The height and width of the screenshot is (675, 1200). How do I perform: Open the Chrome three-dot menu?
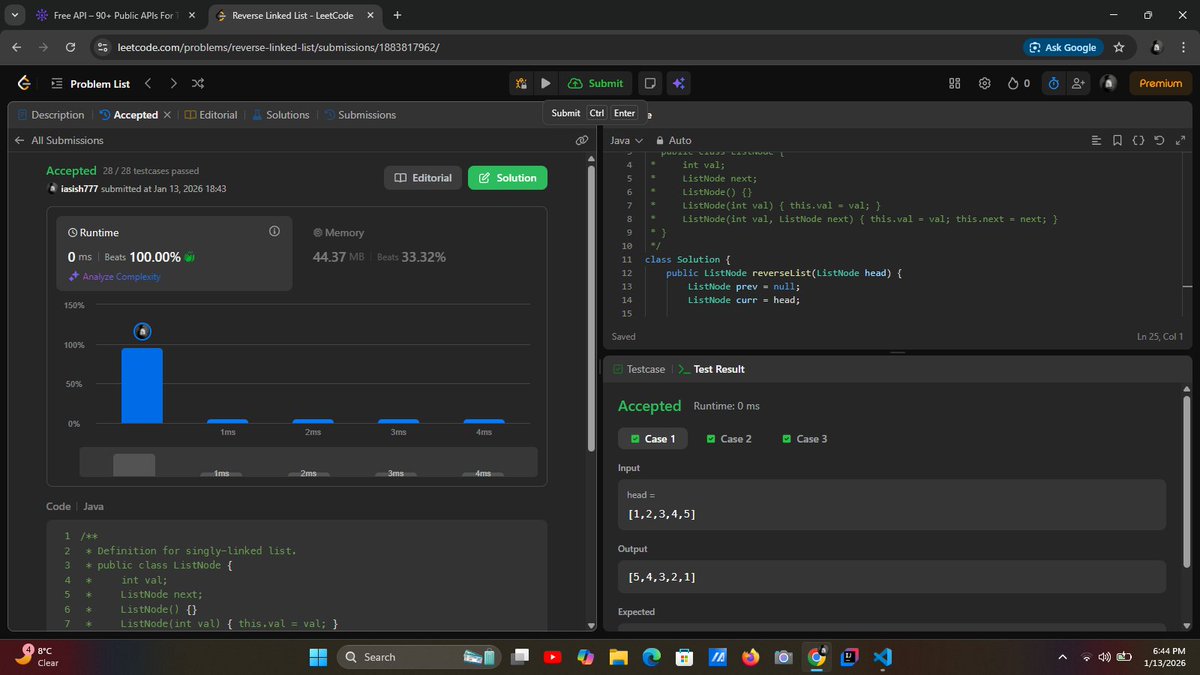1181,47
